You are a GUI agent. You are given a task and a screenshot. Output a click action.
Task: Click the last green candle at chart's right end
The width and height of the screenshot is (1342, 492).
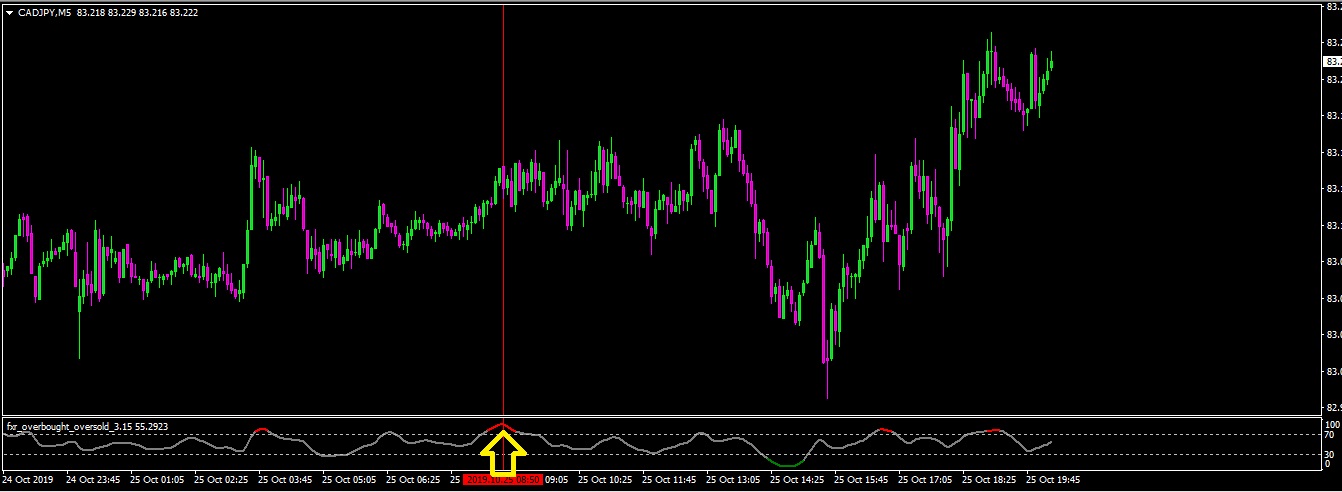[1051, 62]
